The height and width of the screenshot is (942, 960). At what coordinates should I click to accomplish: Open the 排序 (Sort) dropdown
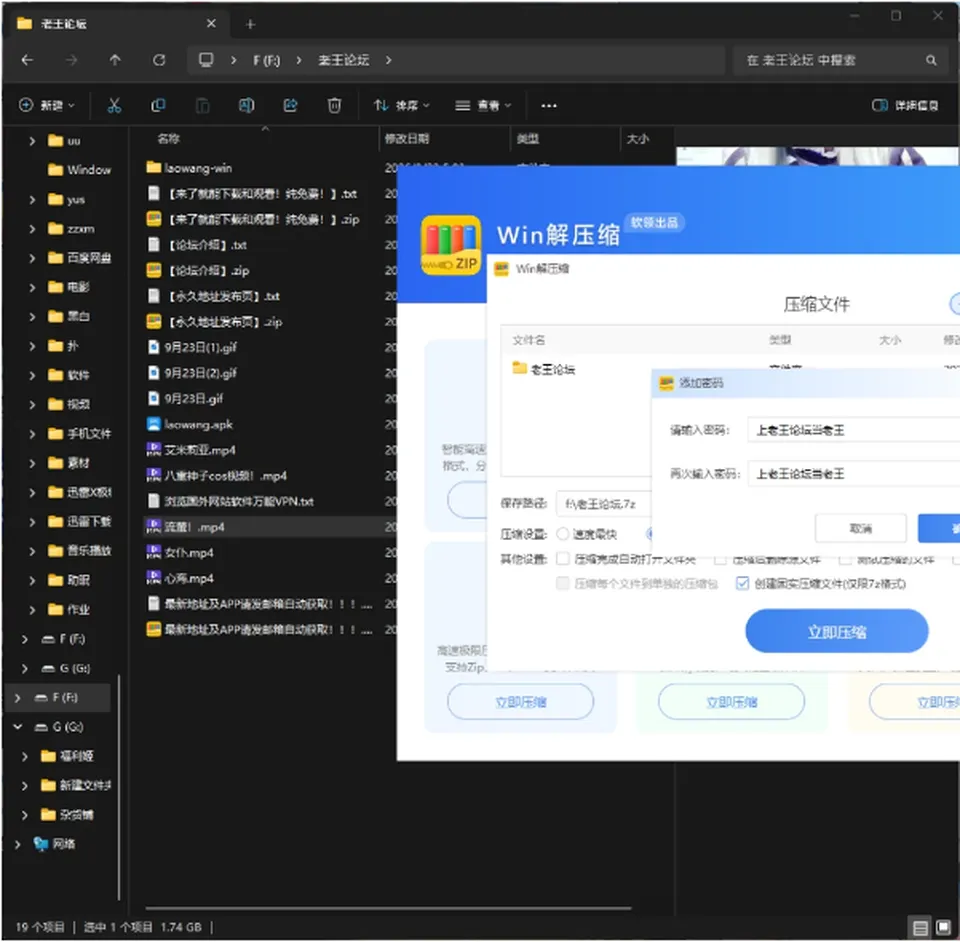click(402, 105)
